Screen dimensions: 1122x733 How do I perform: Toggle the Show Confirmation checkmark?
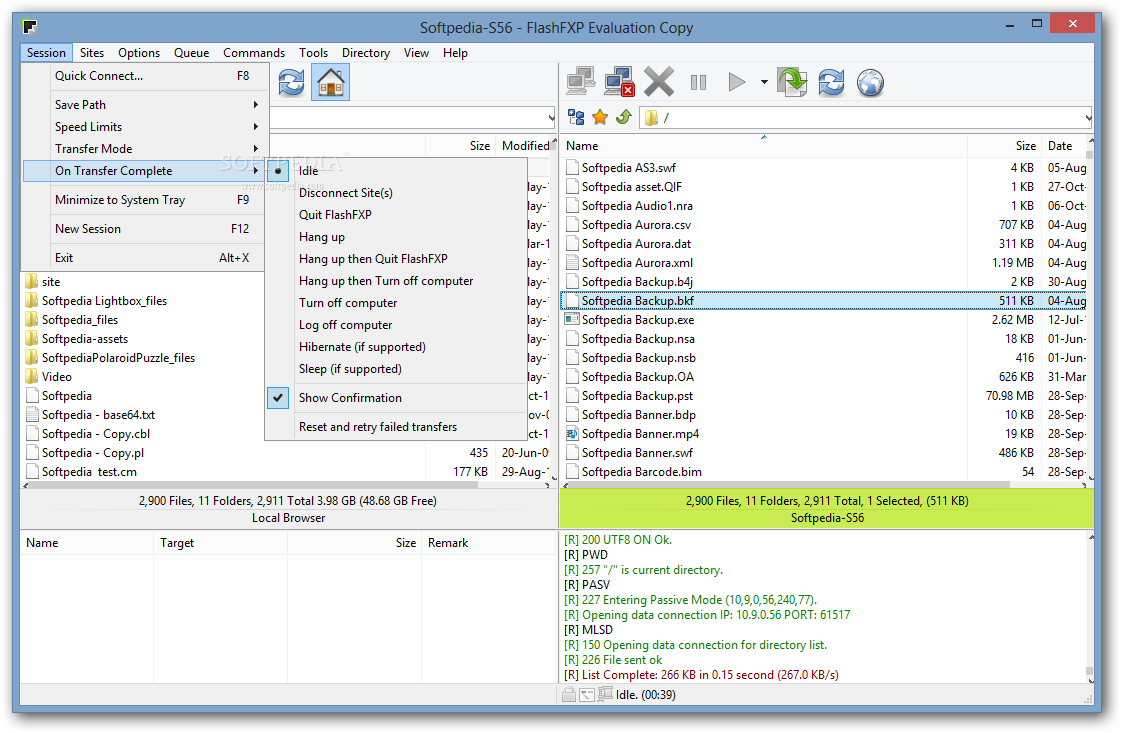coord(278,397)
